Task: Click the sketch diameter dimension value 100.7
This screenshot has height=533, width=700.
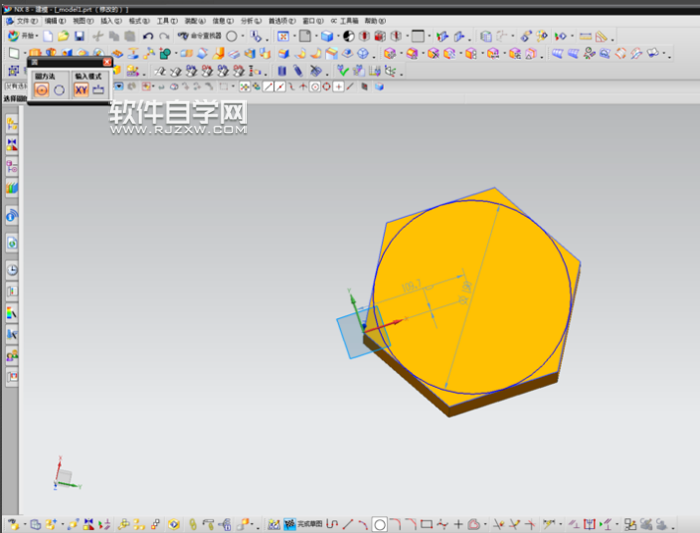Action: click(410, 287)
